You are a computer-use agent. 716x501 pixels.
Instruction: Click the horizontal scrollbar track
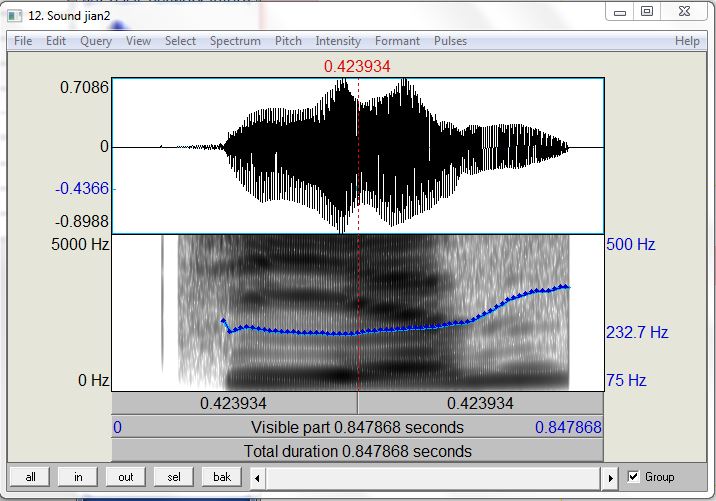pos(434,478)
